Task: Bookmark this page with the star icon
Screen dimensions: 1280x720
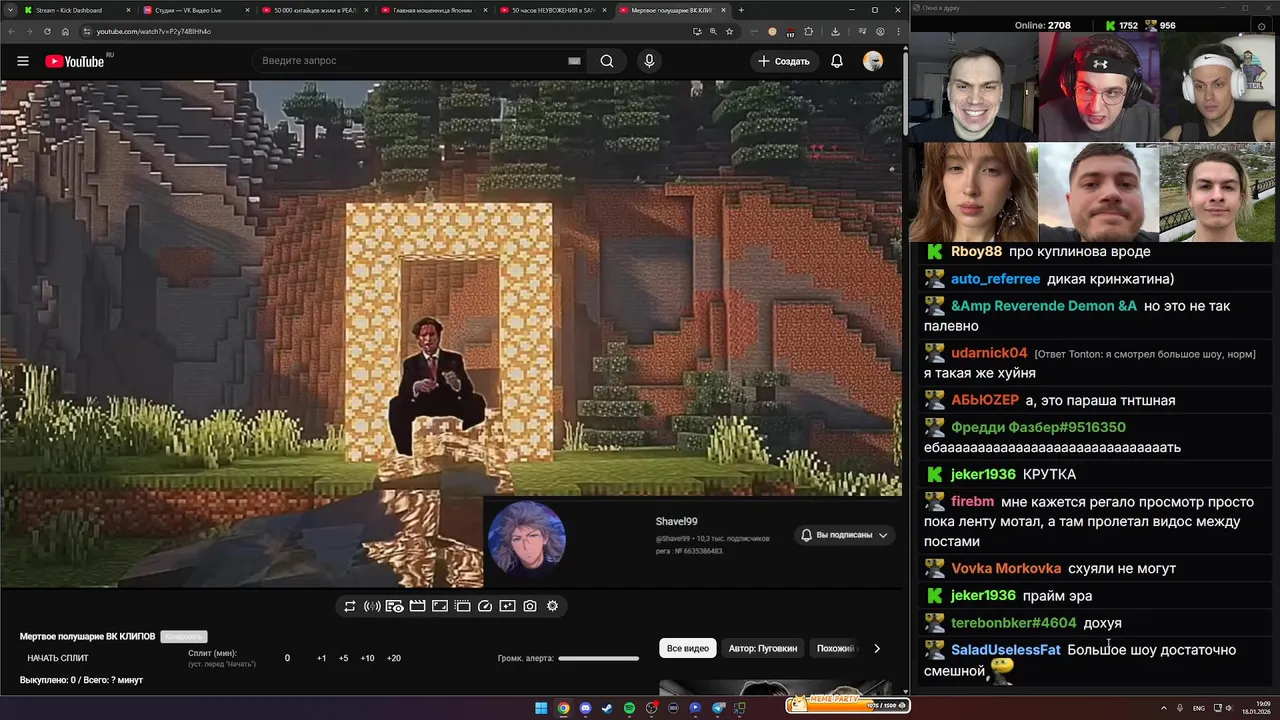Action: [x=729, y=31]
